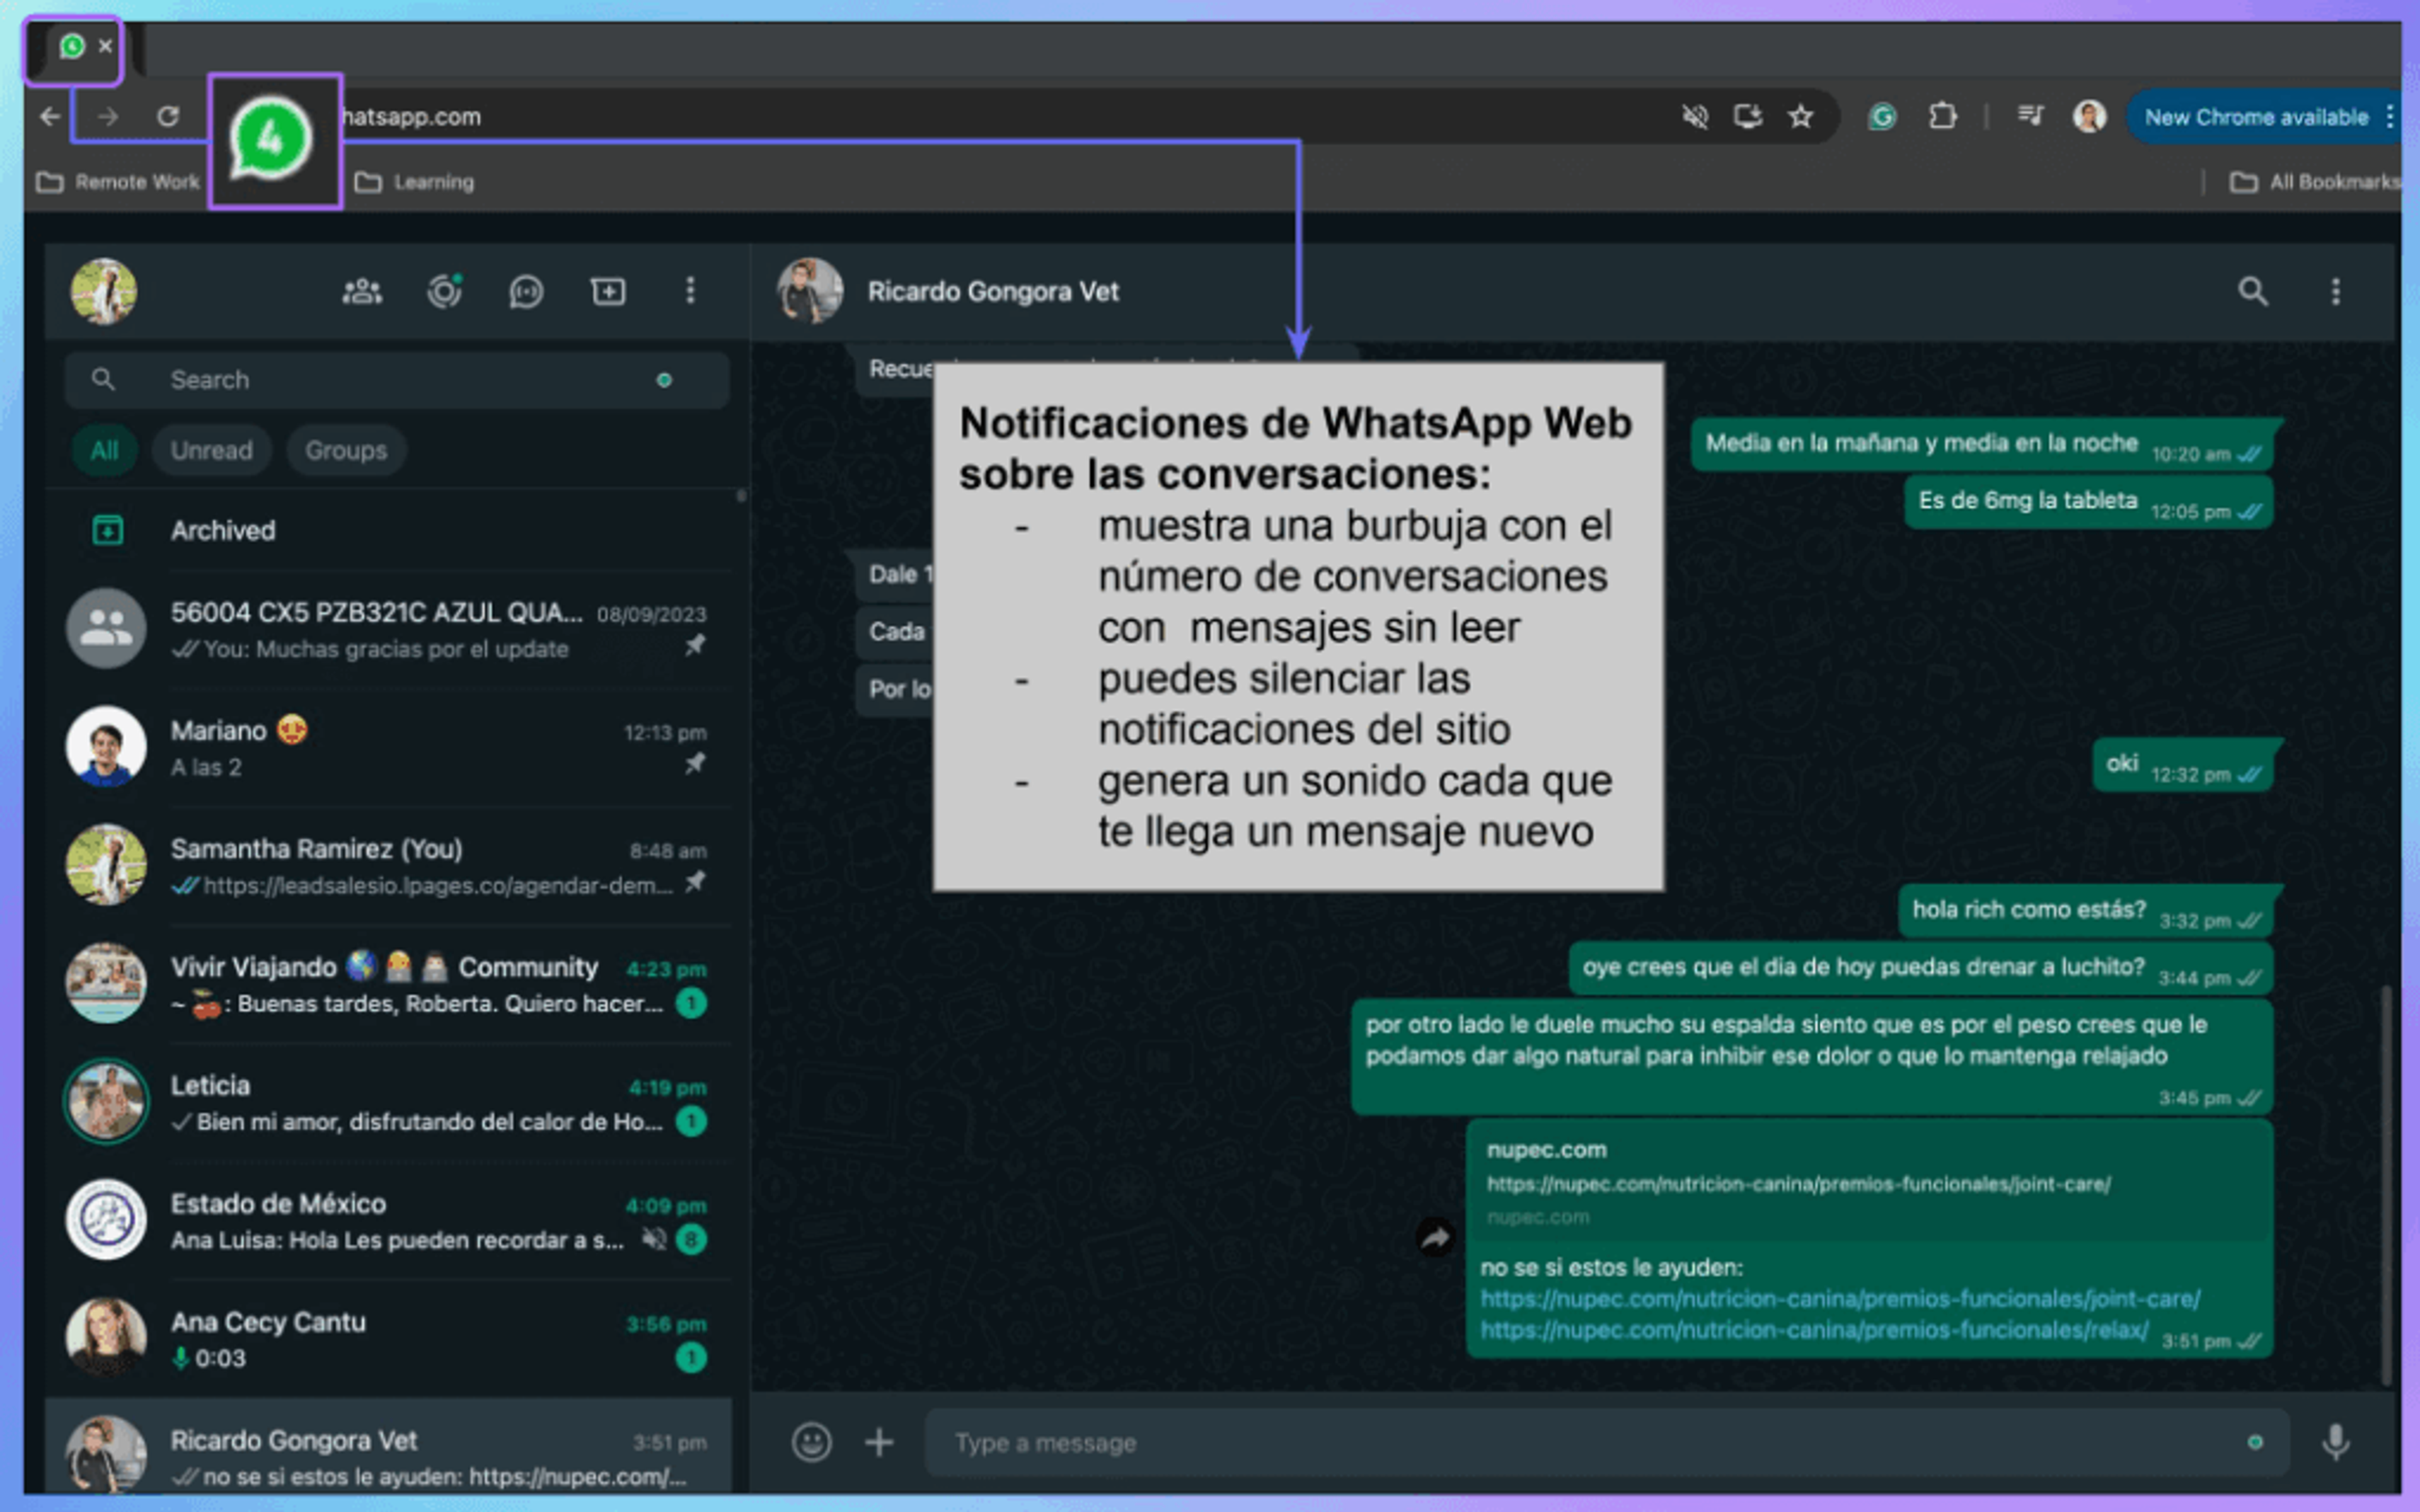
Task: Open the Learning bookmarks folder
Action: click(414, 182)
